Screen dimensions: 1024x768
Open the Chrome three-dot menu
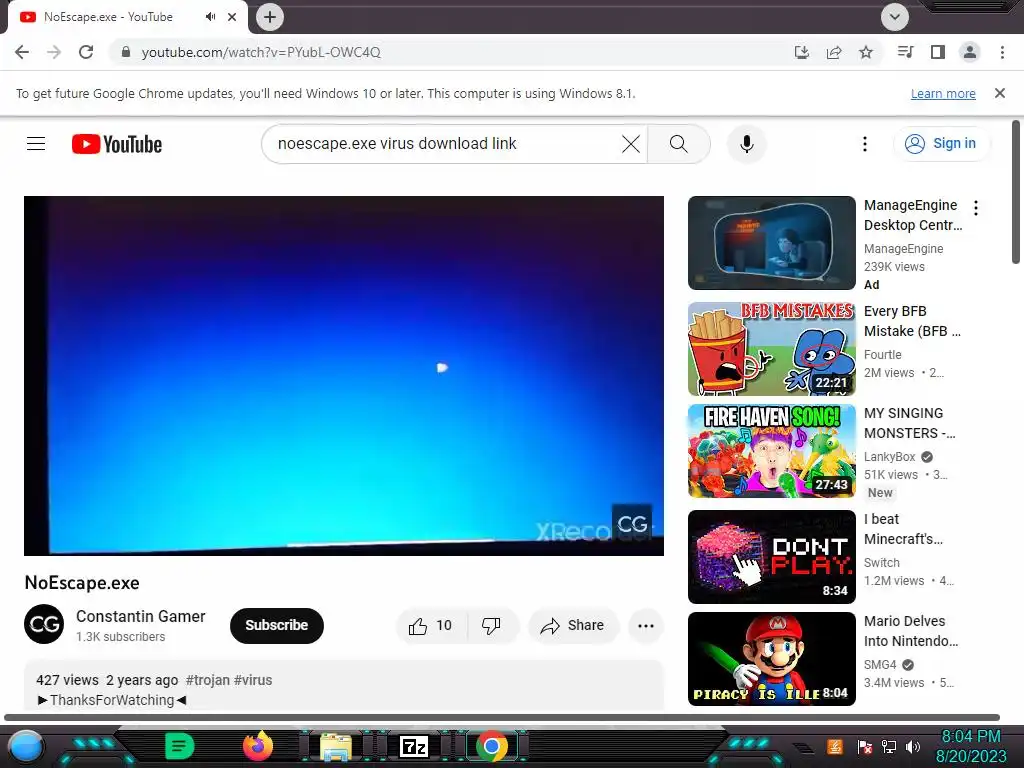pos(1002,52)
